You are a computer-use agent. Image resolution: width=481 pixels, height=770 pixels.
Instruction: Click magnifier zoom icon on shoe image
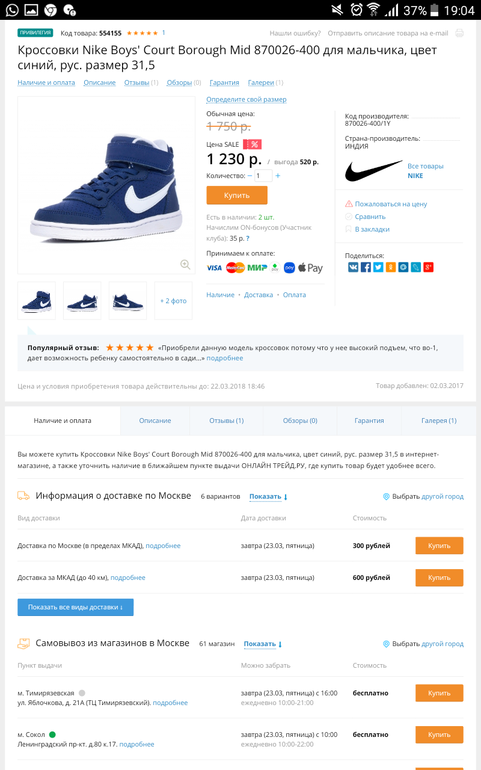[x=185, y=265]
